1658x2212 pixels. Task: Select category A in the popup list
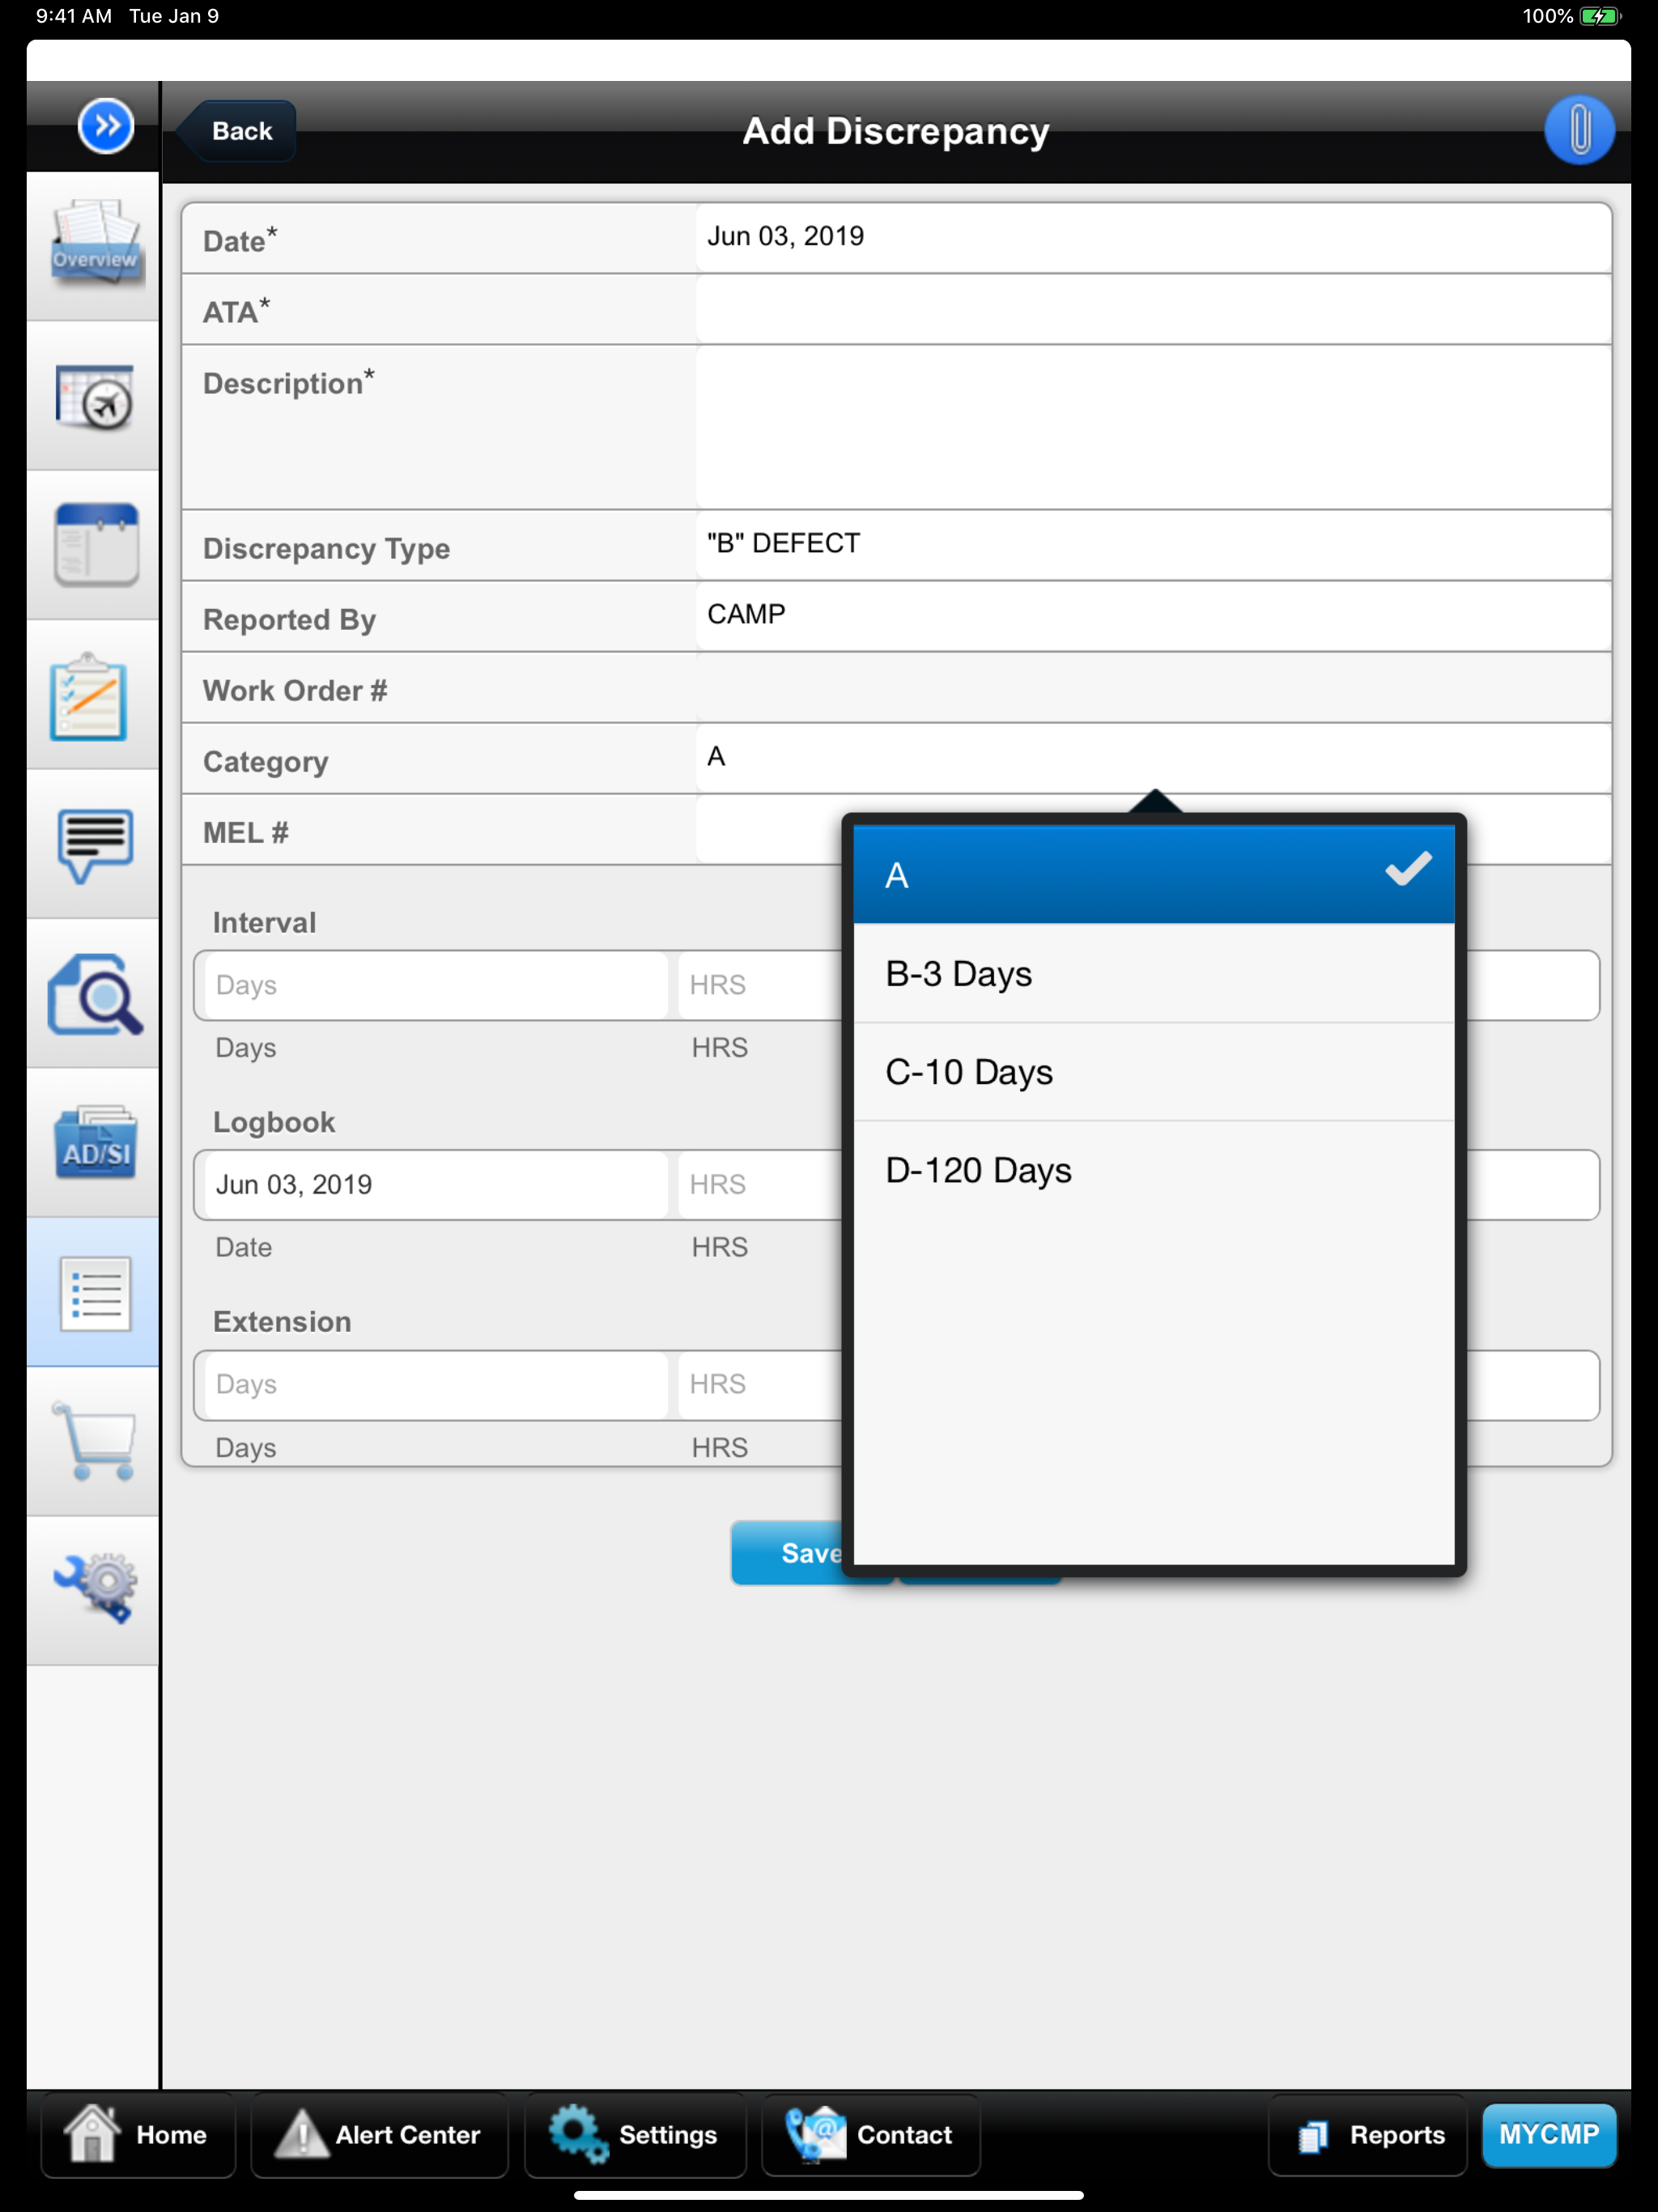coord(1154,874)
